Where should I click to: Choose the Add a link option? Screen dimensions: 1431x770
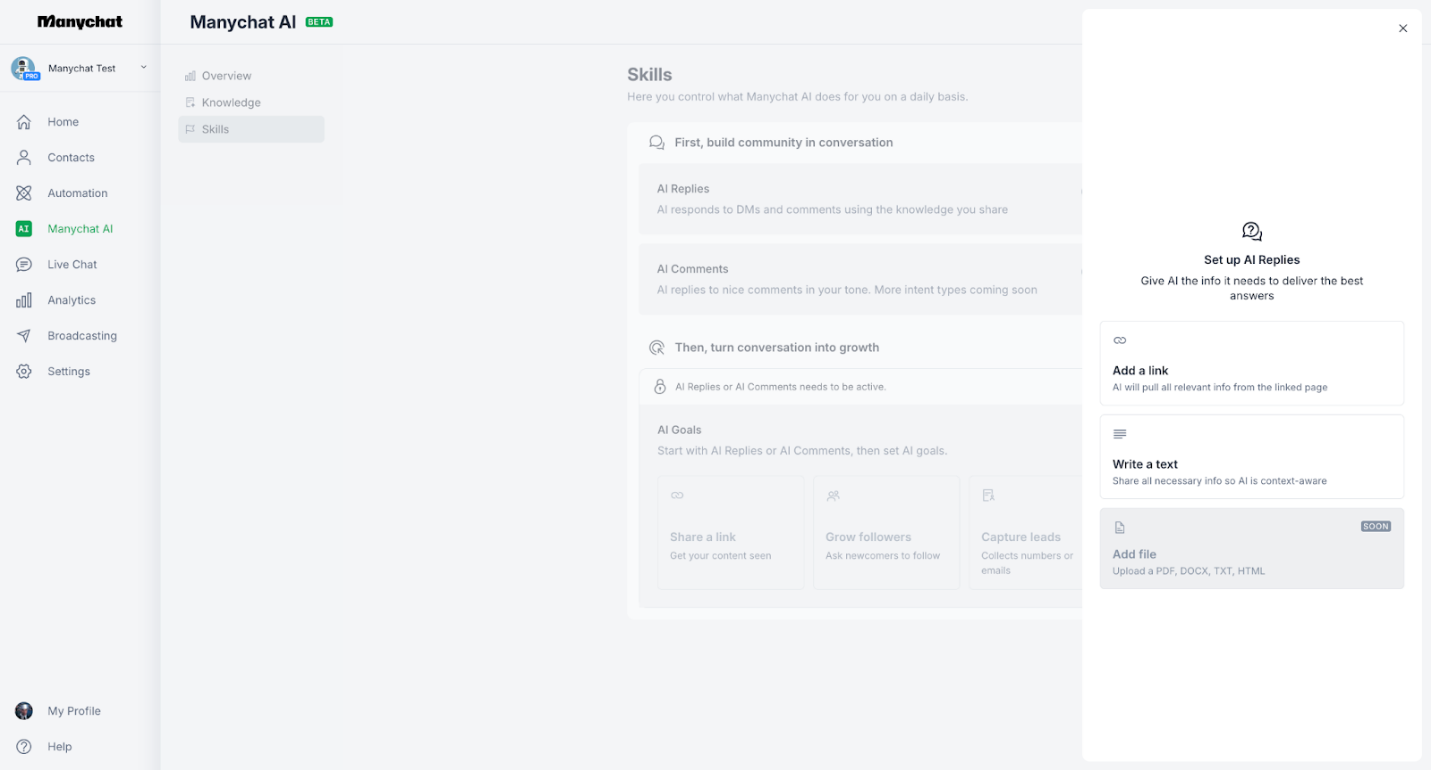[x=1251, y=363]
